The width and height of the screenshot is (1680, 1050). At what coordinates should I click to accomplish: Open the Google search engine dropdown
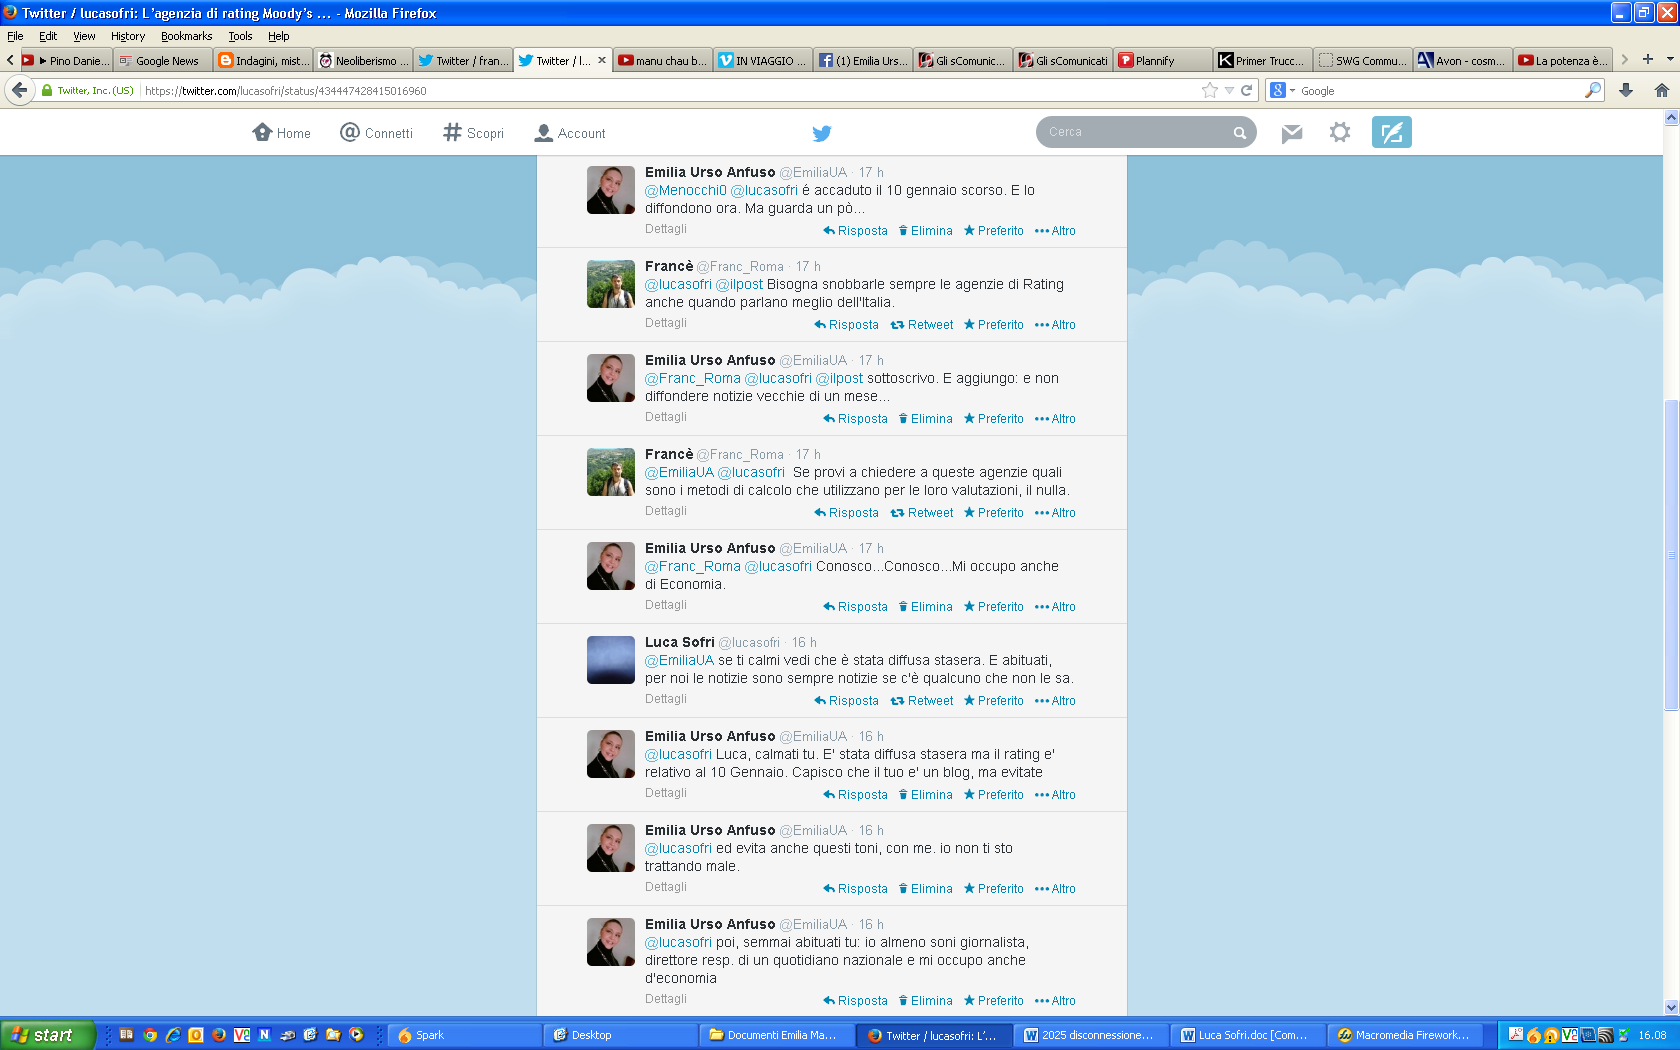coord(1281,90)
